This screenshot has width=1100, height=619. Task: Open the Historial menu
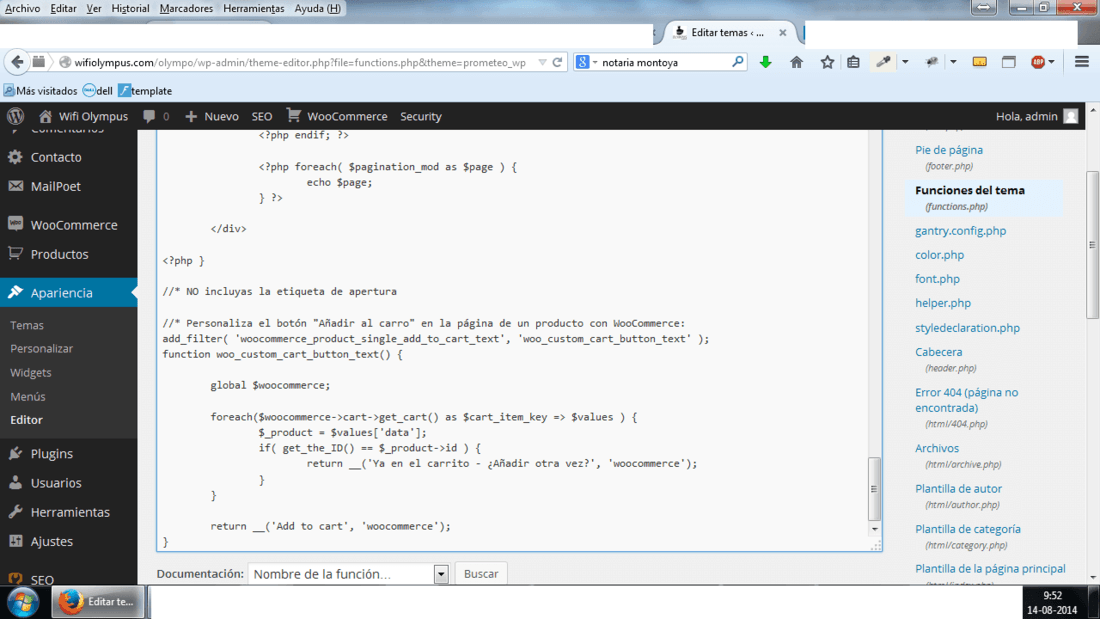click(130, 8)
